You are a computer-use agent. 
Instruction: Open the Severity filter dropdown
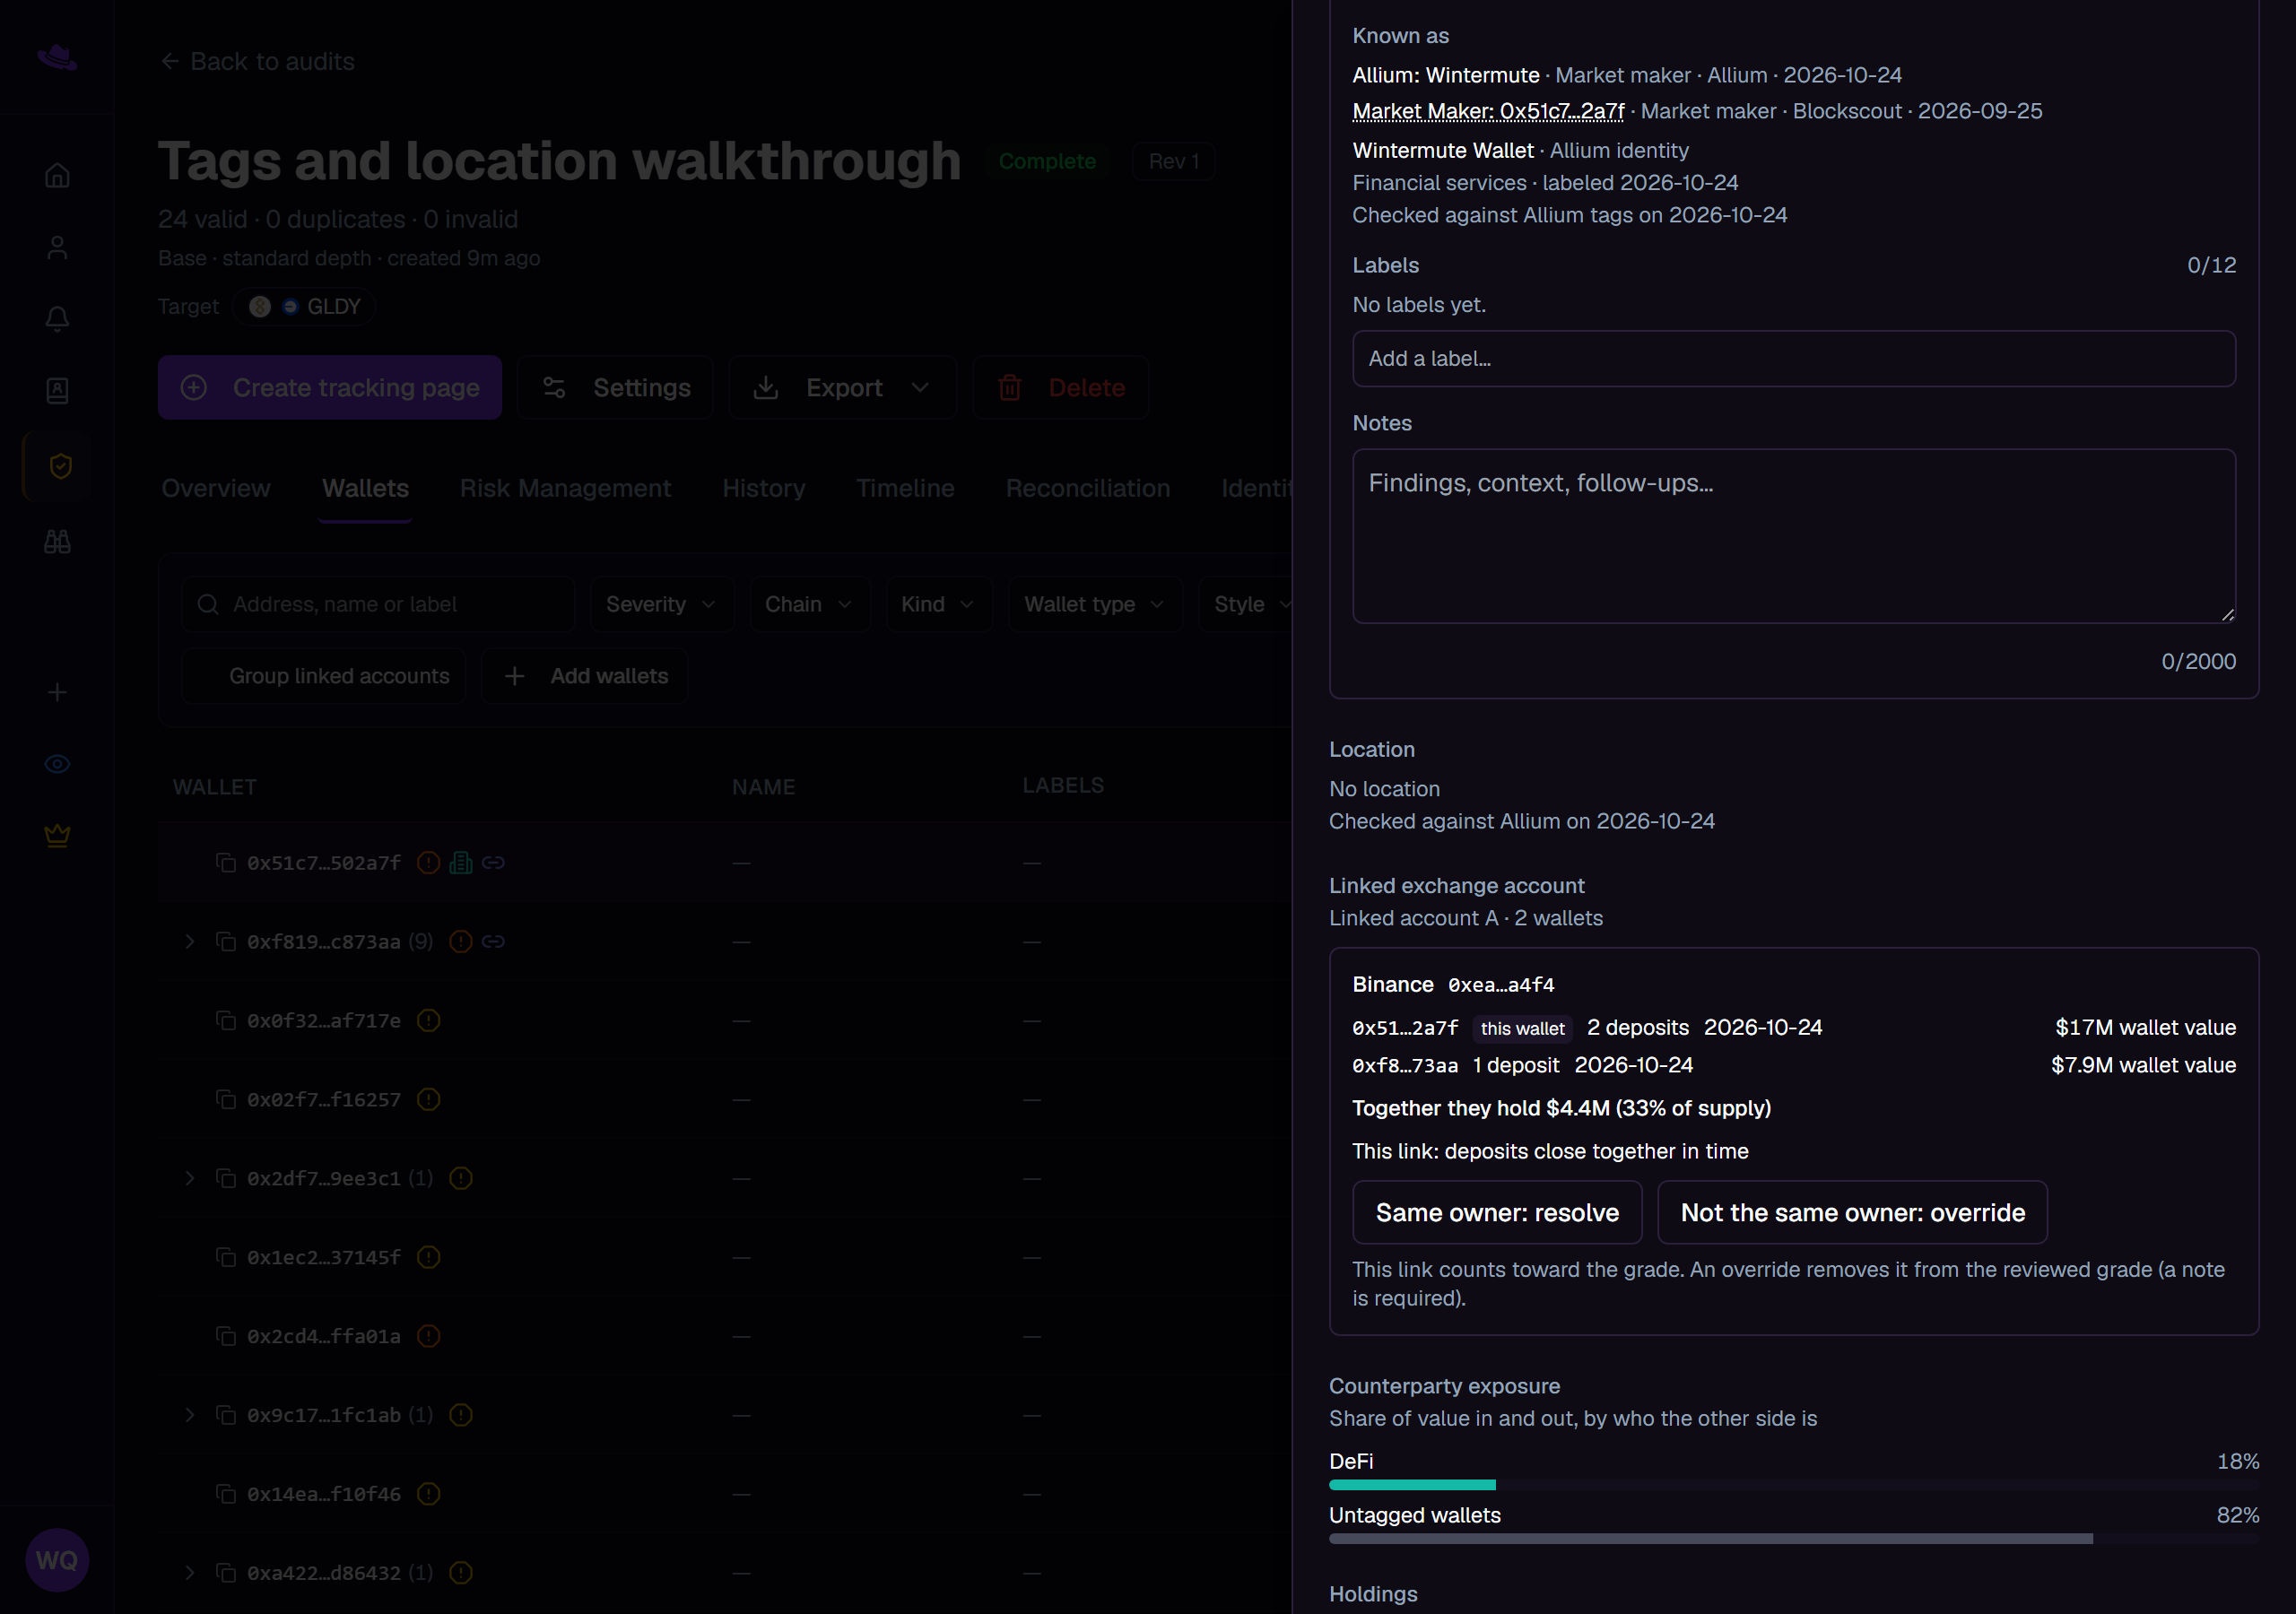click(x=662, y=604)
